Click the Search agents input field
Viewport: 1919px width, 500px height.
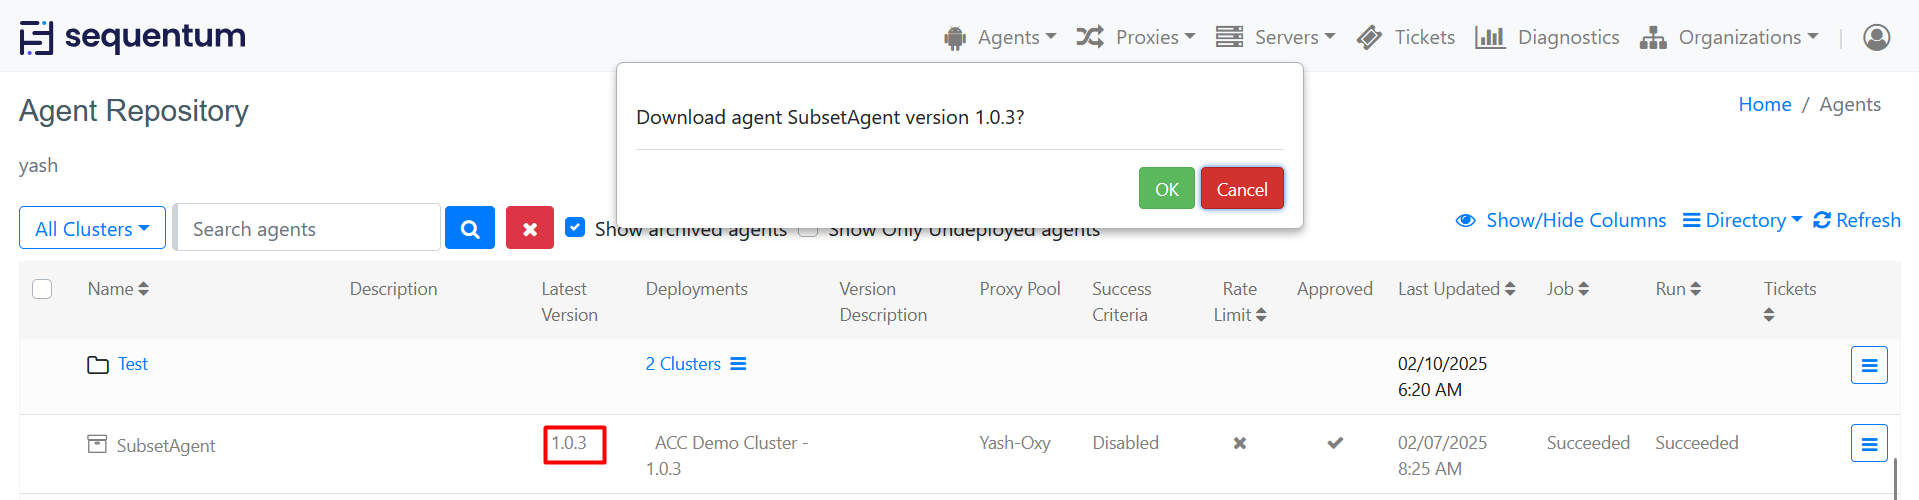click(308, 229)
